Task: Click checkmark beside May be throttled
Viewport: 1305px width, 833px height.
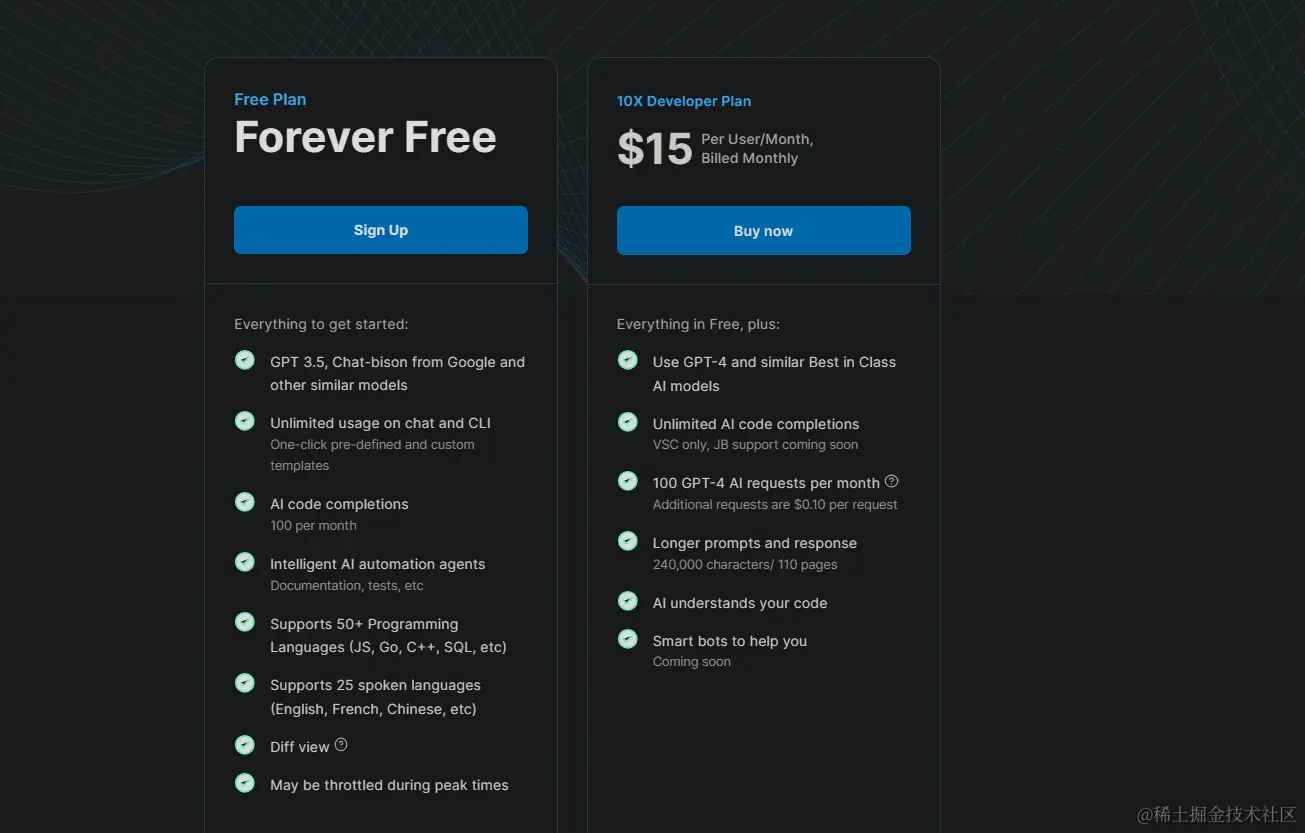Action: tap(245, 783)
